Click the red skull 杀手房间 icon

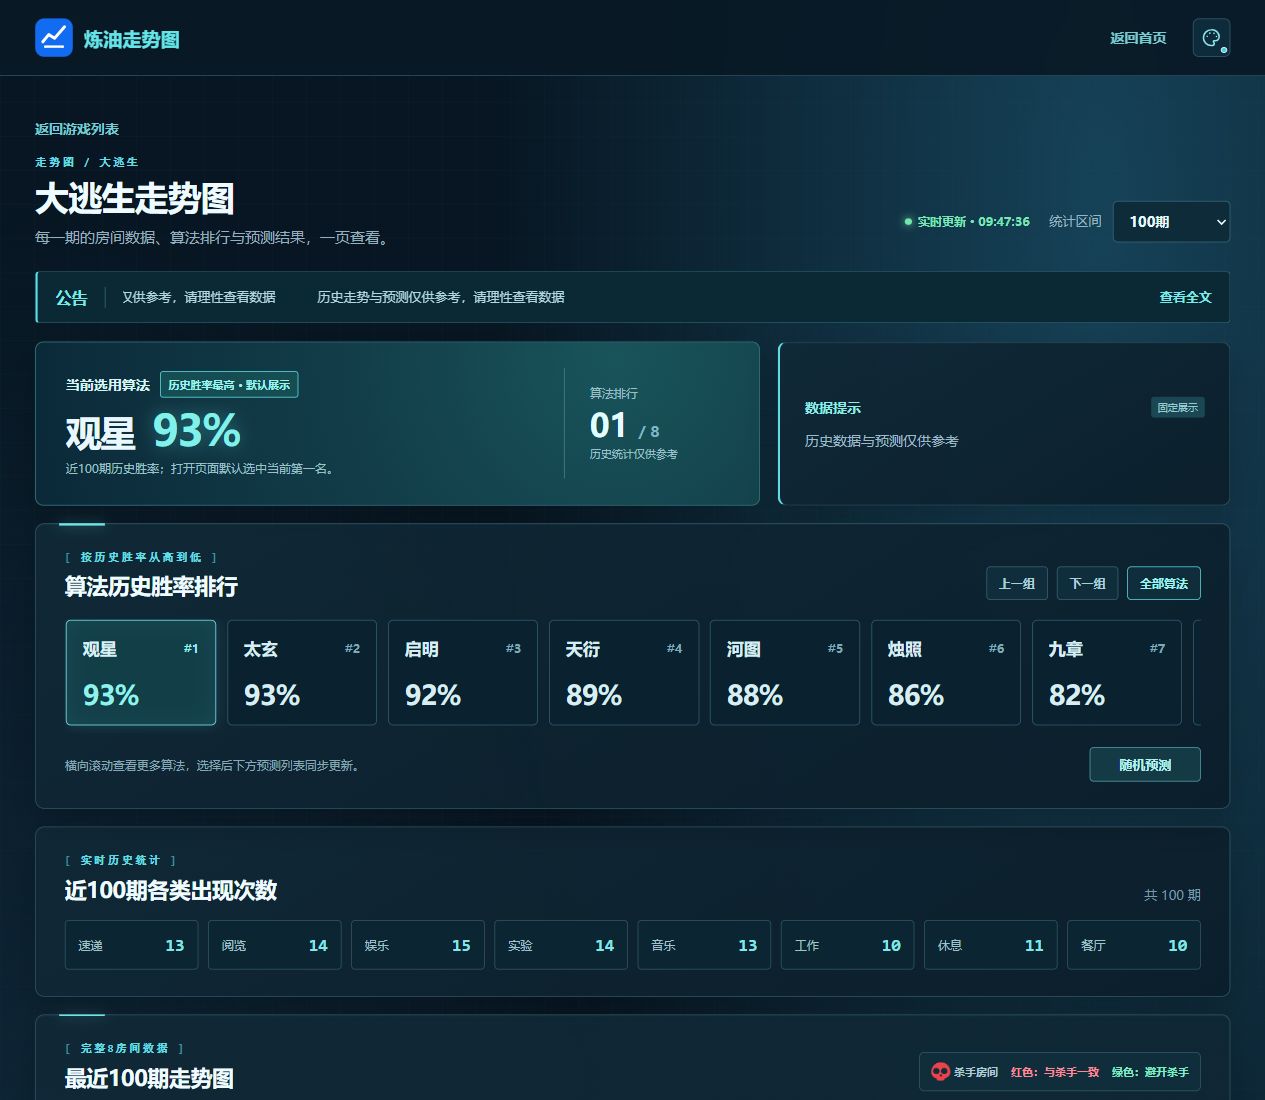point(940,1072)
